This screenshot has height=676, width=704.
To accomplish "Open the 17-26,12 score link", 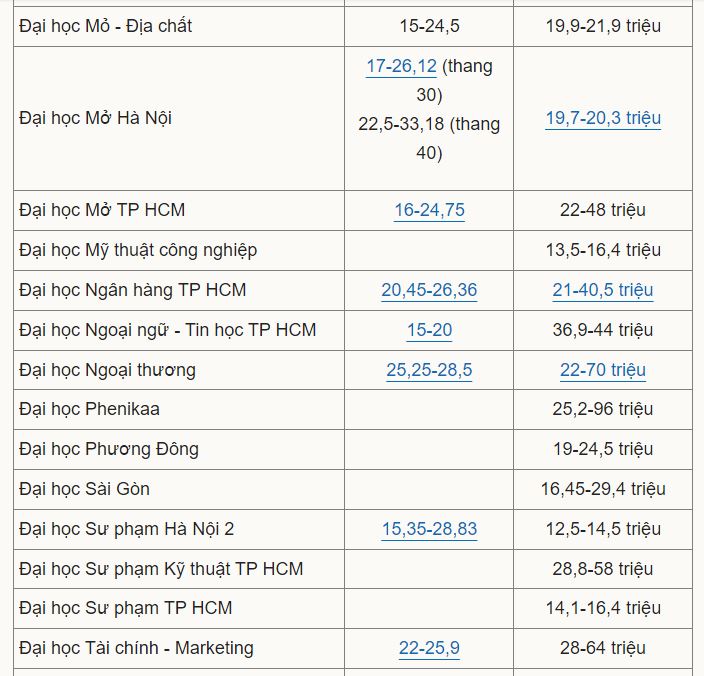I will tap(401, 67).
